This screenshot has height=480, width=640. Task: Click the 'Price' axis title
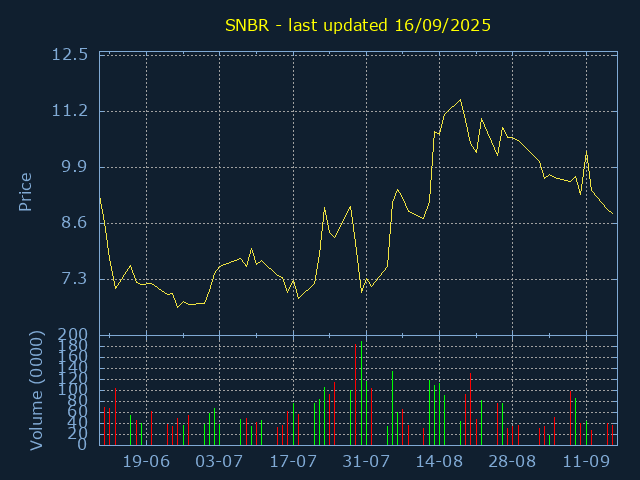25,192
